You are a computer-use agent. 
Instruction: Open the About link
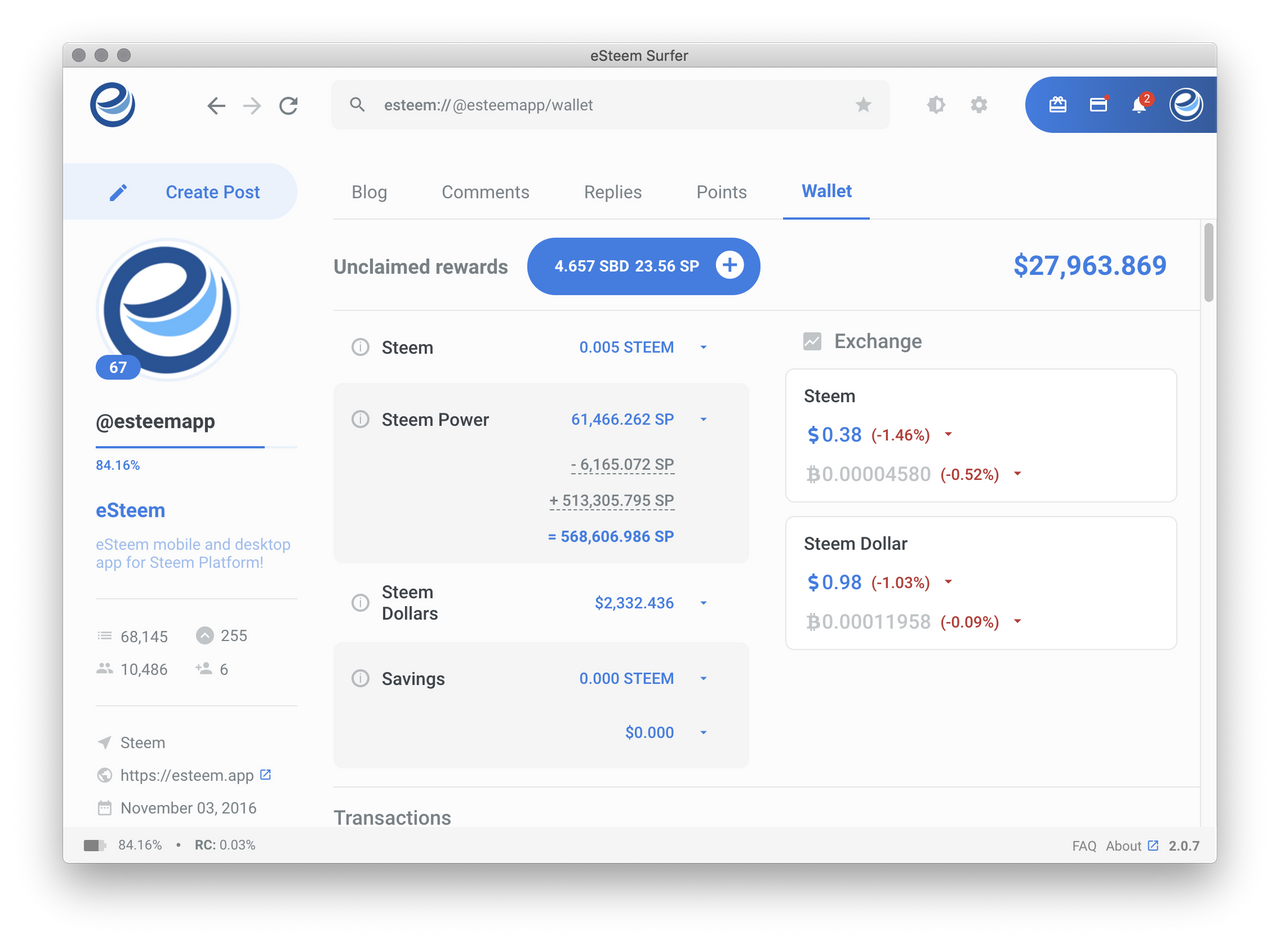click(x=1123, y=845)
